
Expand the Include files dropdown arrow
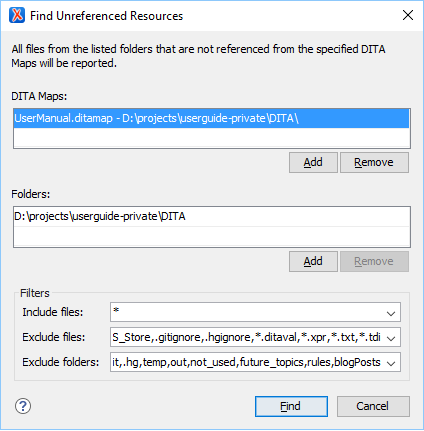pos(391,313)
